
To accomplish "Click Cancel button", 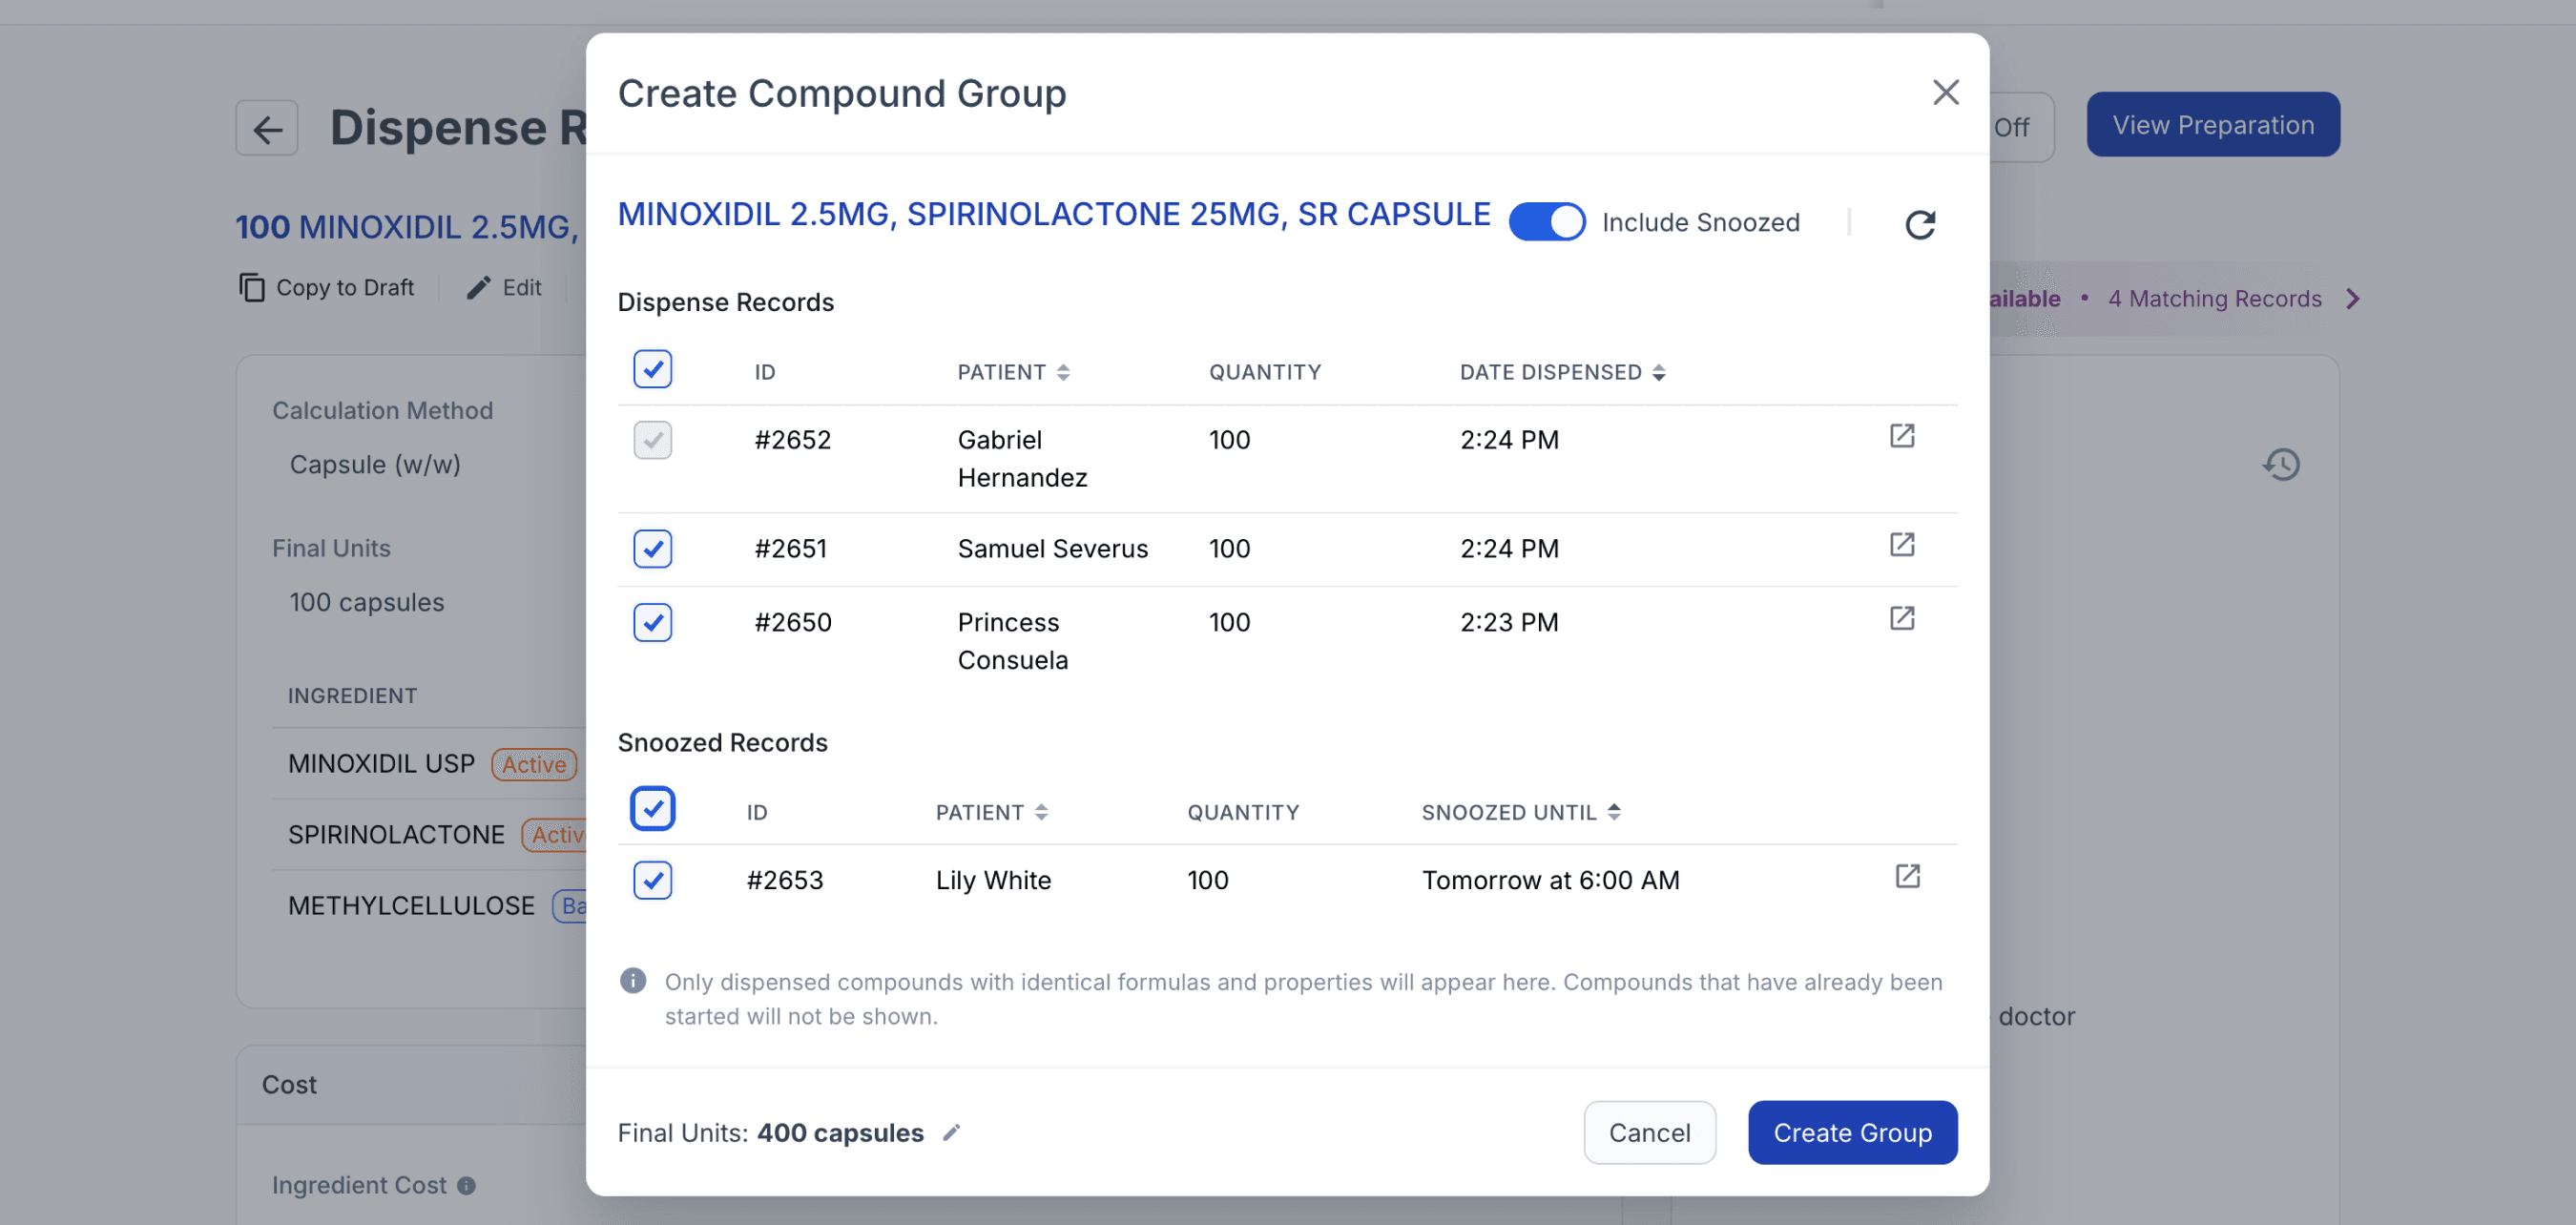I will [1649, 1132].
